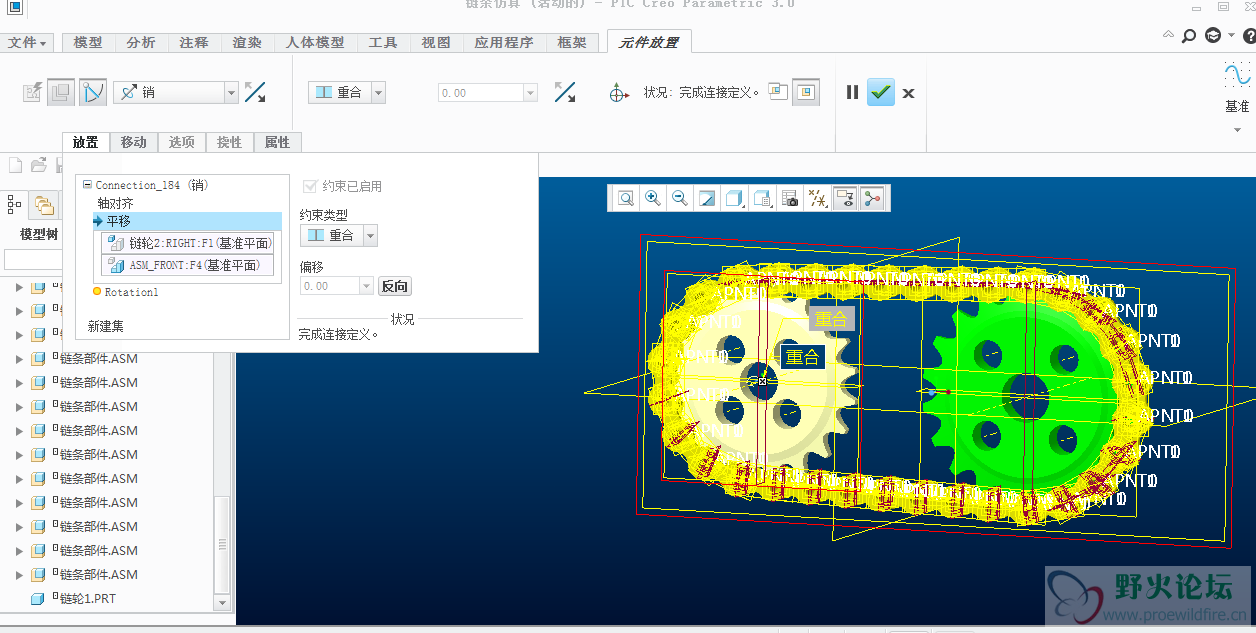Switch to the 模型 ribbon tab
The height and width of the screenshot is (633, 1256).
[88, 42]
